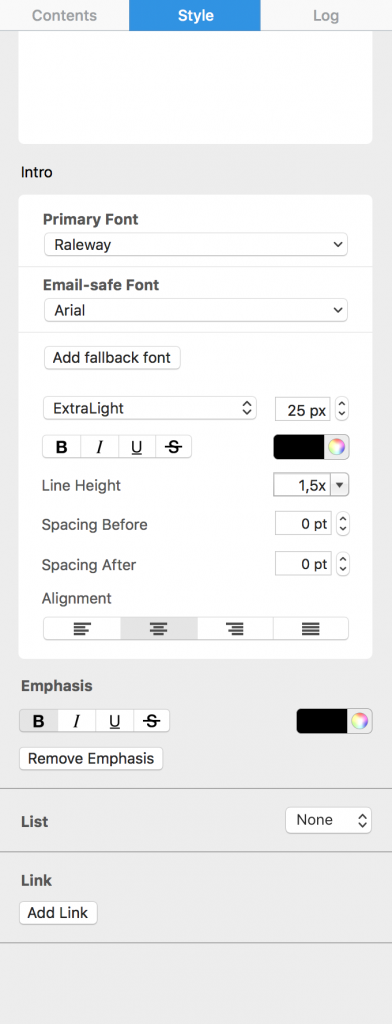Toggle underline in Intro font style
Image resolution: width=392 pixels, height=1024 pixels.
(x=137, y=447)
